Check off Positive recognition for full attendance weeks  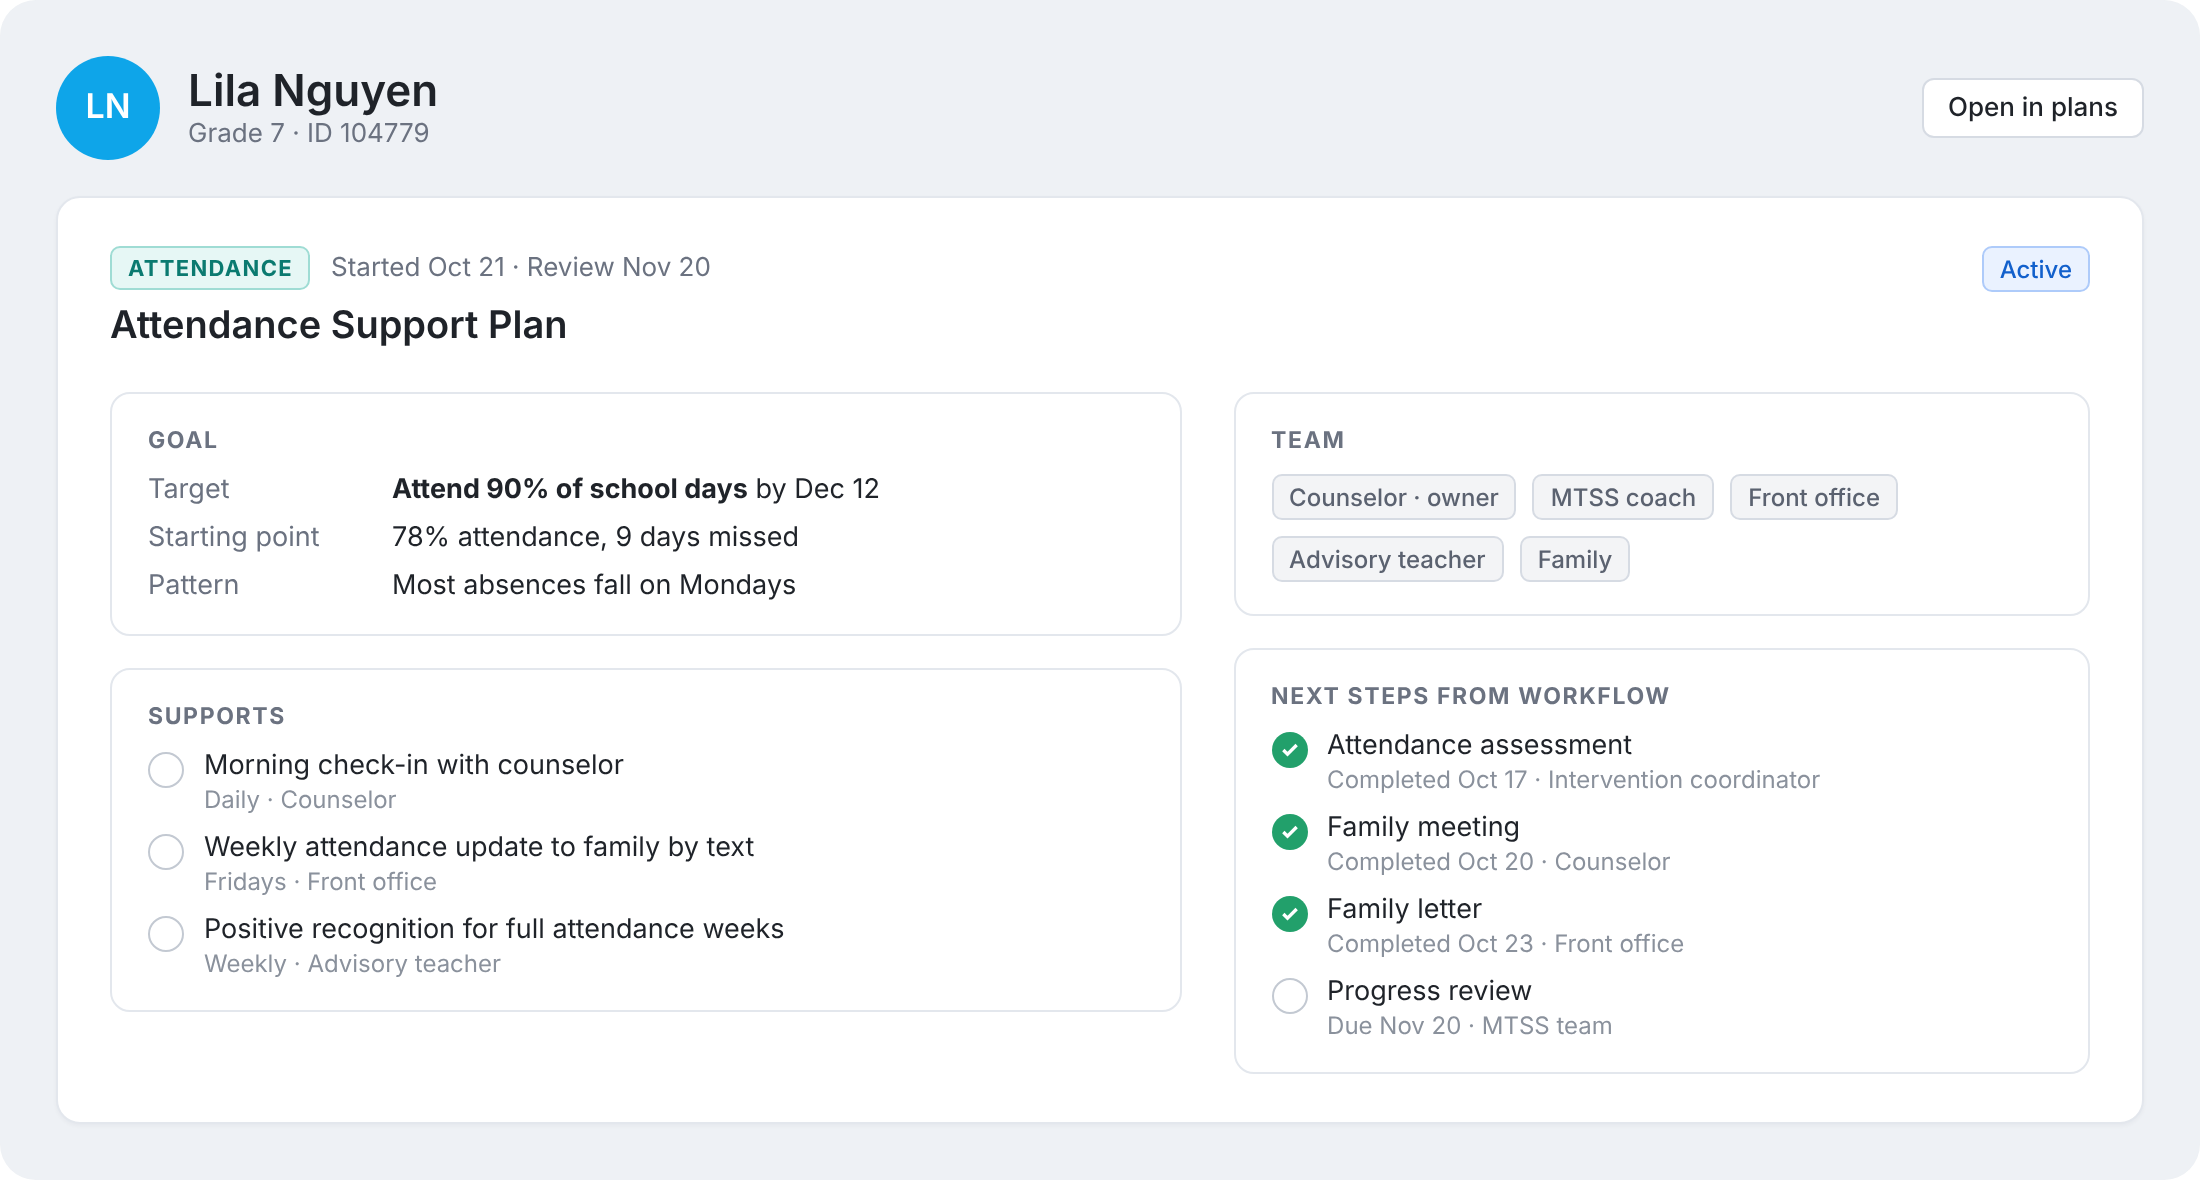coord(166,934)
